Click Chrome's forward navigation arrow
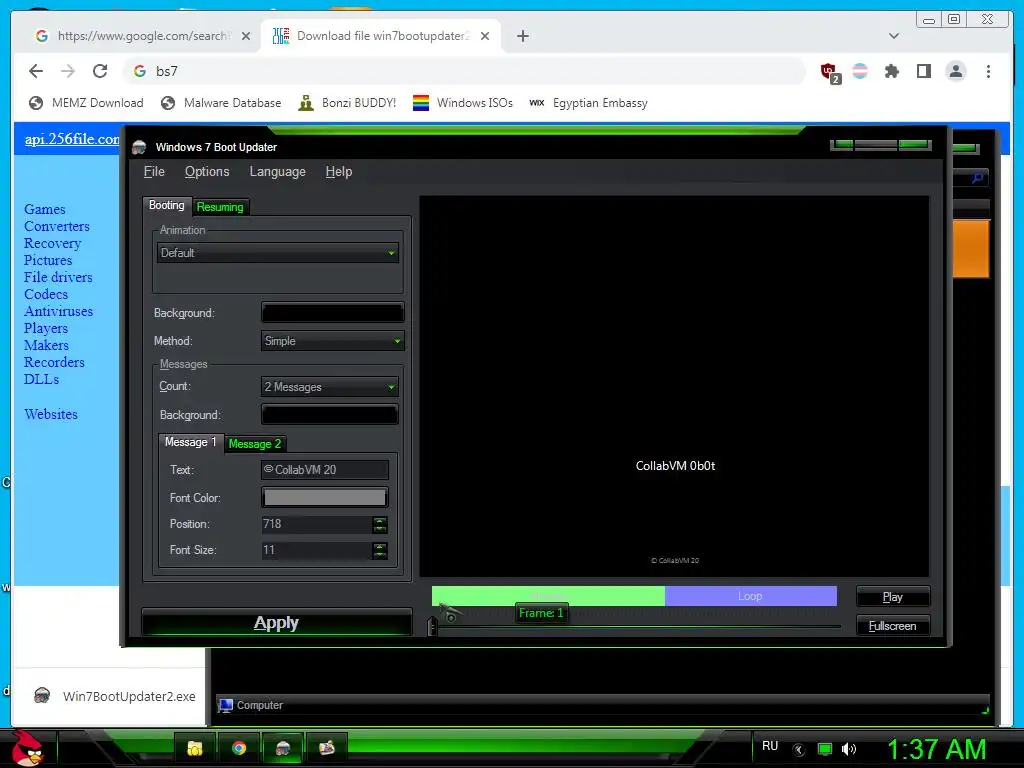Viewport: 1024px width, 768px height. [x=68, y=71]
